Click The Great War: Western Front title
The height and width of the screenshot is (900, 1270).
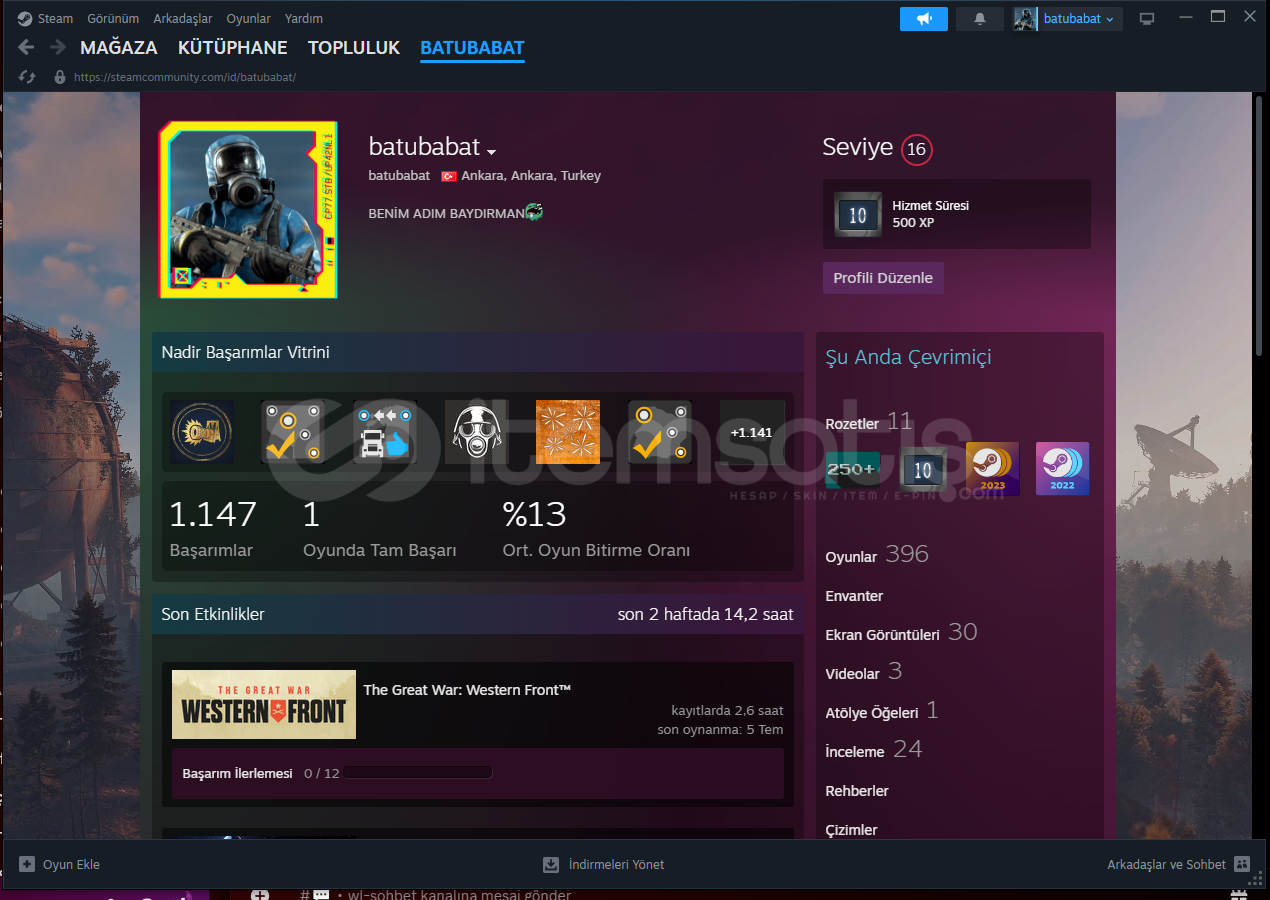tap(467, 689)
